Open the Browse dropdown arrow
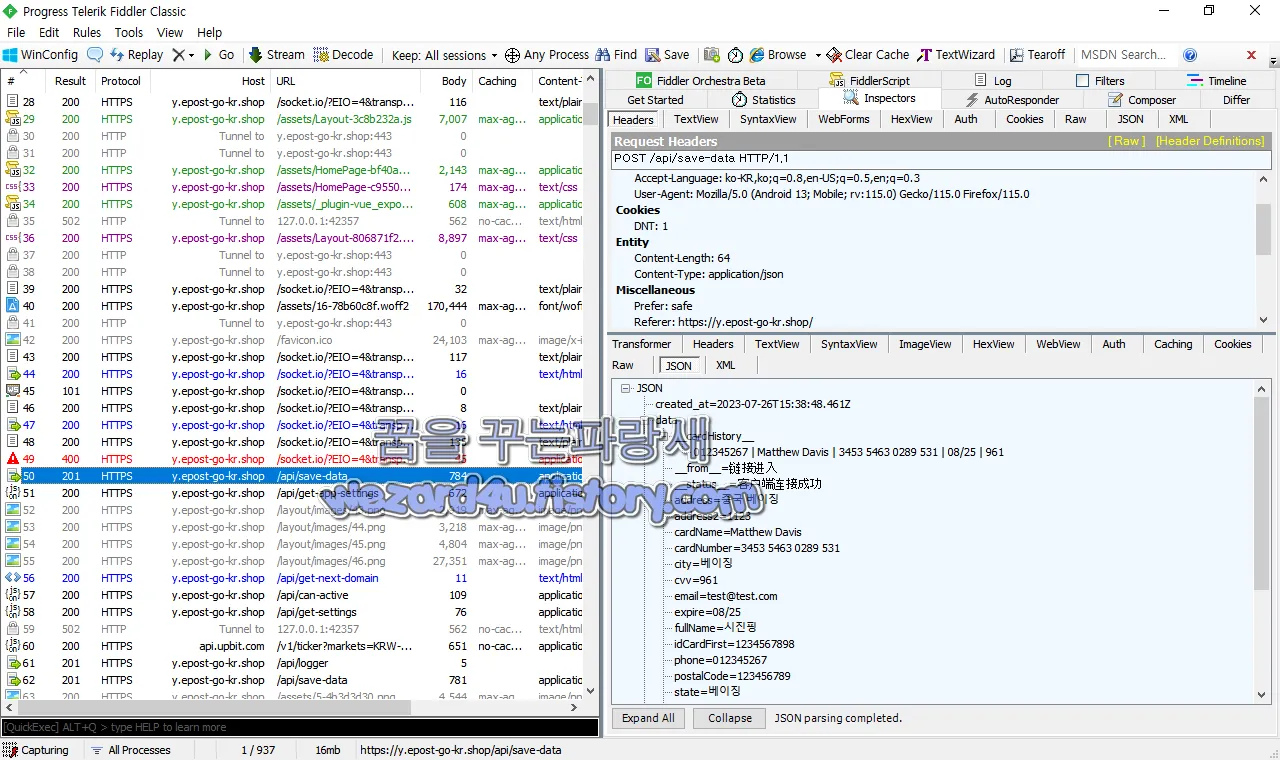1280x760 pixels. (x=817, y=55)
